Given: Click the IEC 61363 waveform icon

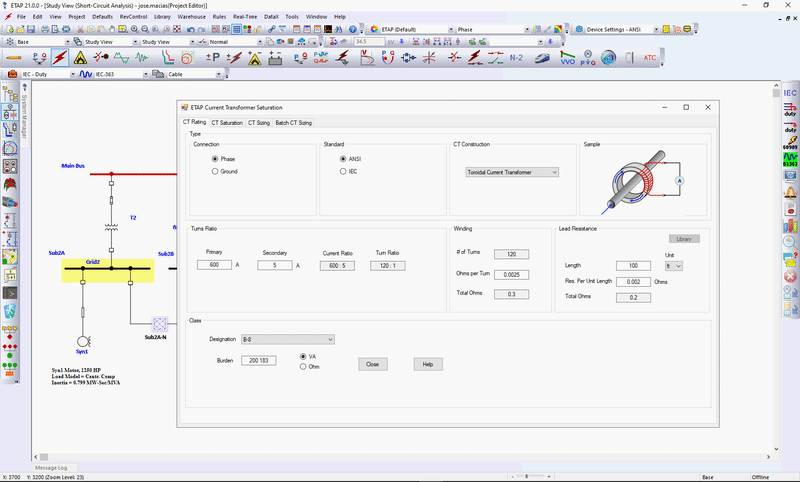Looking at the screenshot, I should pyautogui.click(x=790, y=159).
